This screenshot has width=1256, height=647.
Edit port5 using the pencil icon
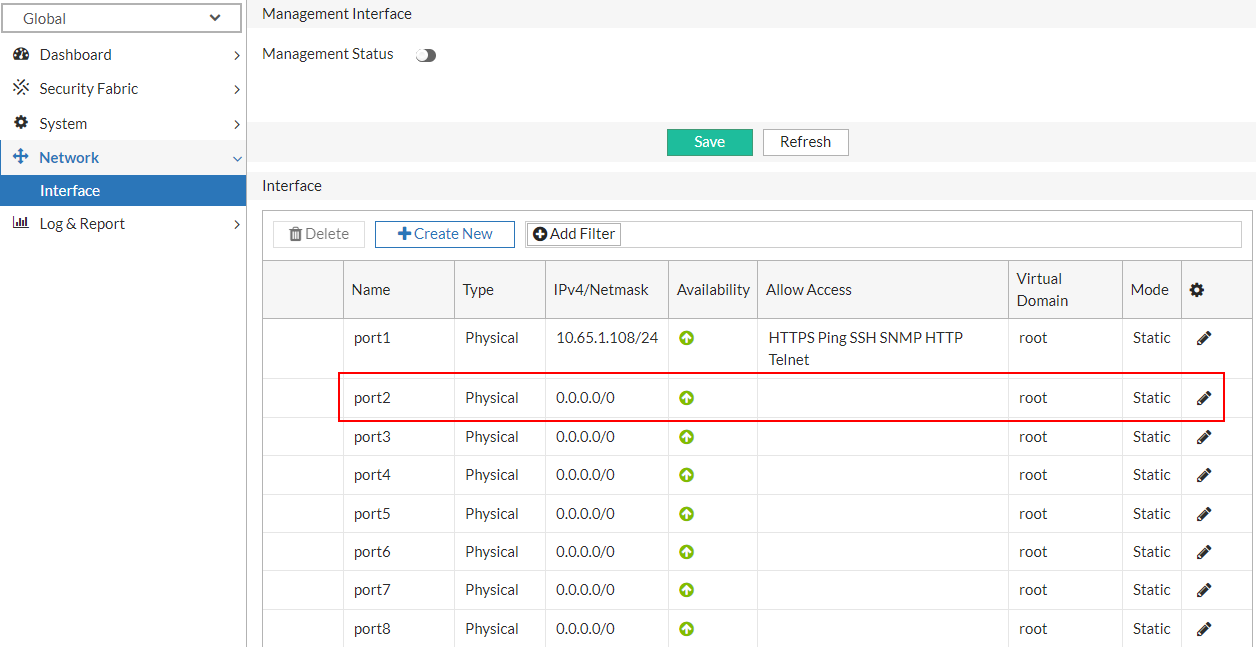pos(1203,513)
